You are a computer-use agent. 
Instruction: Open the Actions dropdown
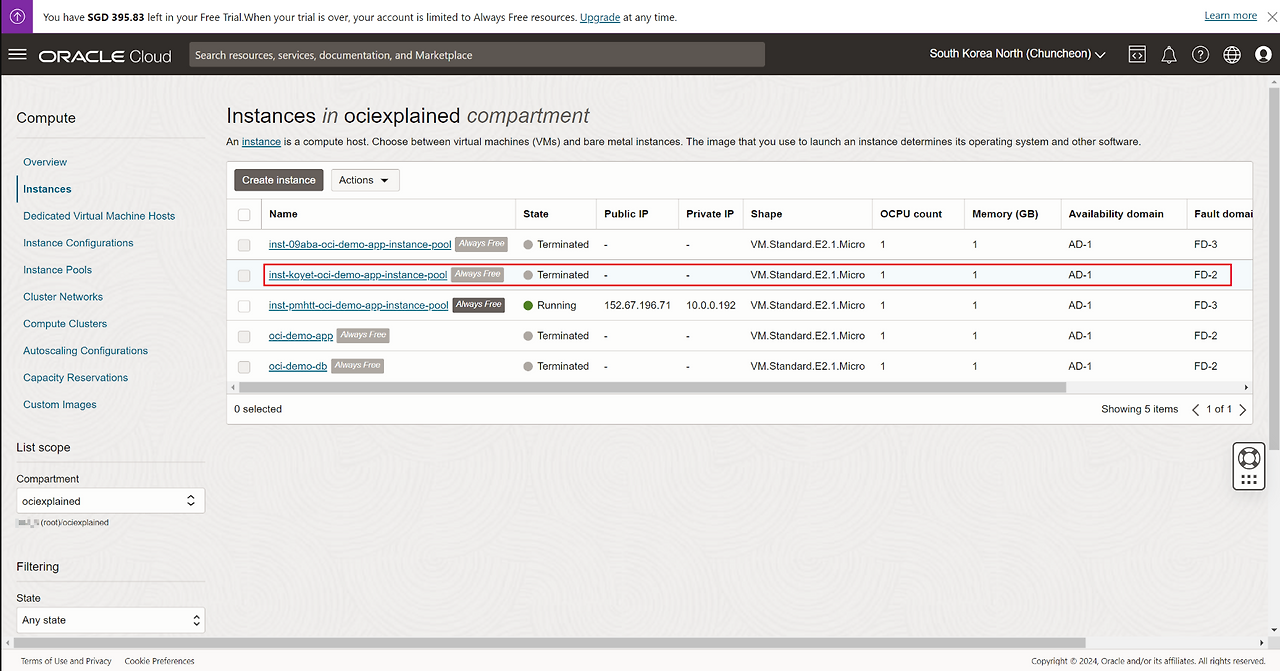(x=365, y=180)
